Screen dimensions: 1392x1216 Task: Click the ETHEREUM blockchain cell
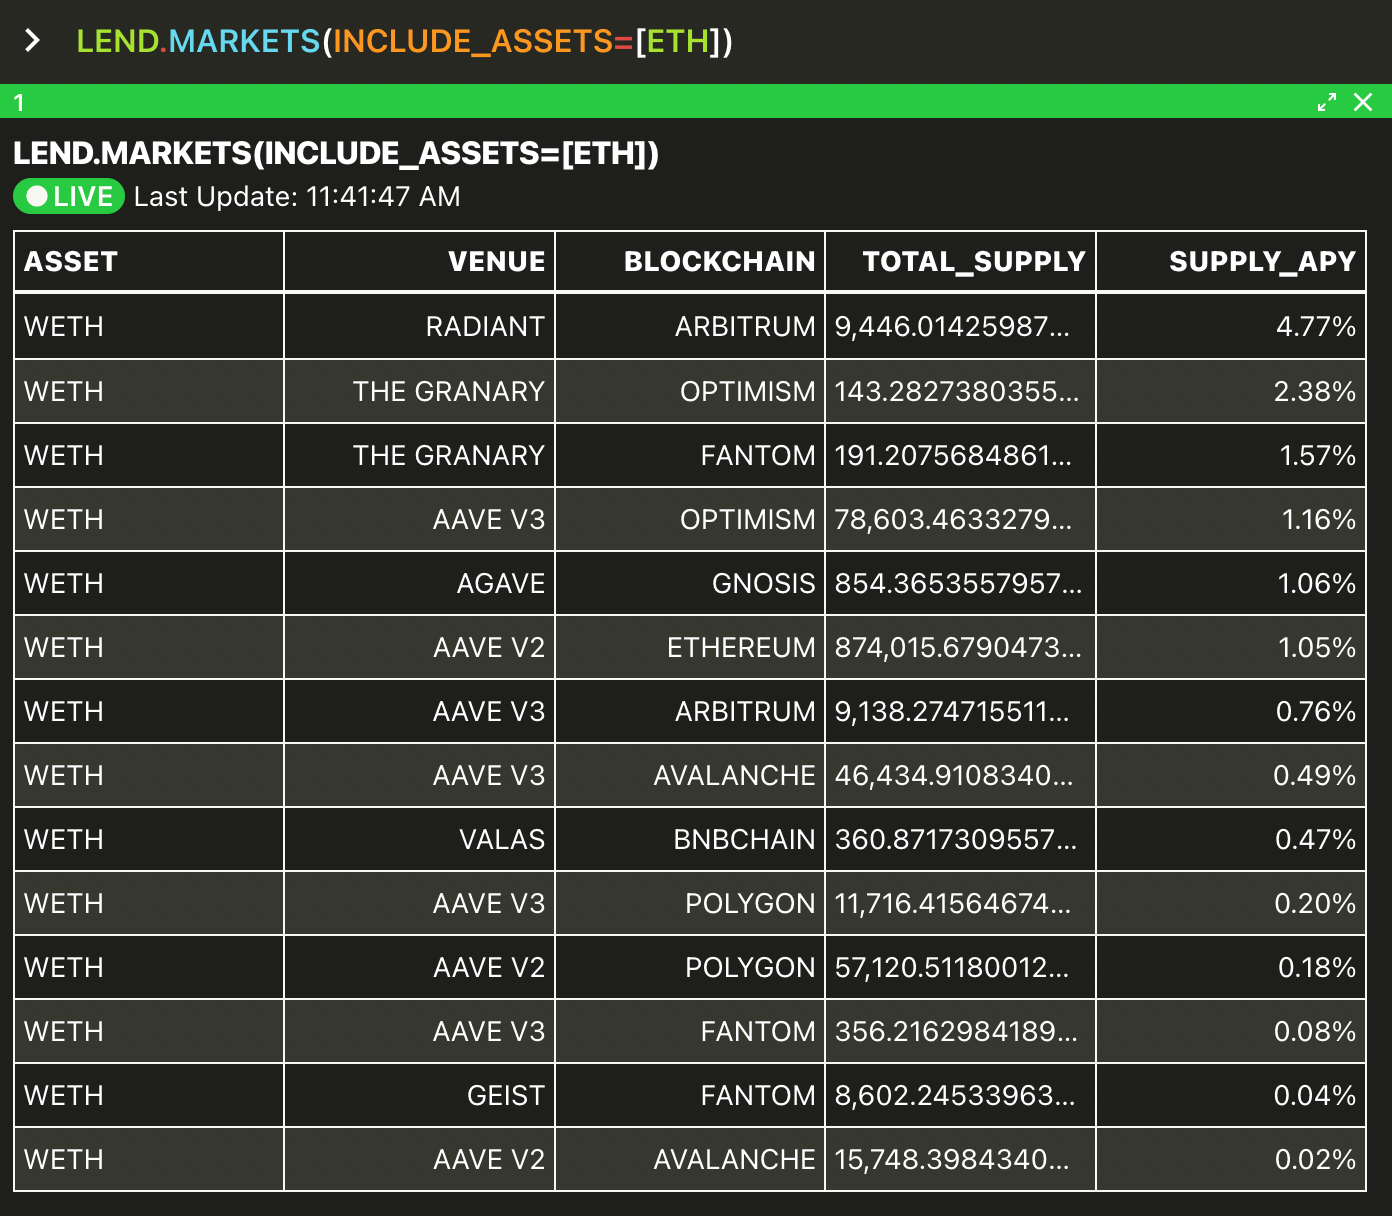[x=690, y=647]
